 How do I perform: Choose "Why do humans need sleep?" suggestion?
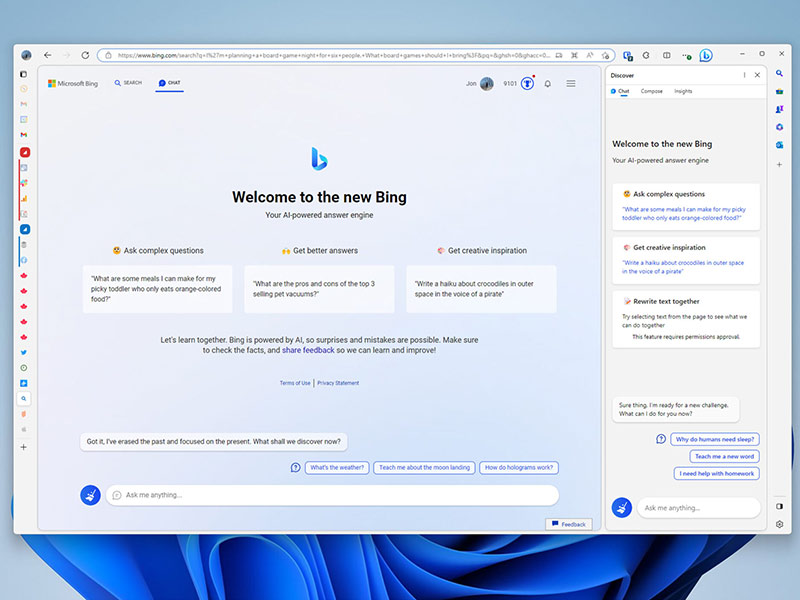(x=715, y=439)
